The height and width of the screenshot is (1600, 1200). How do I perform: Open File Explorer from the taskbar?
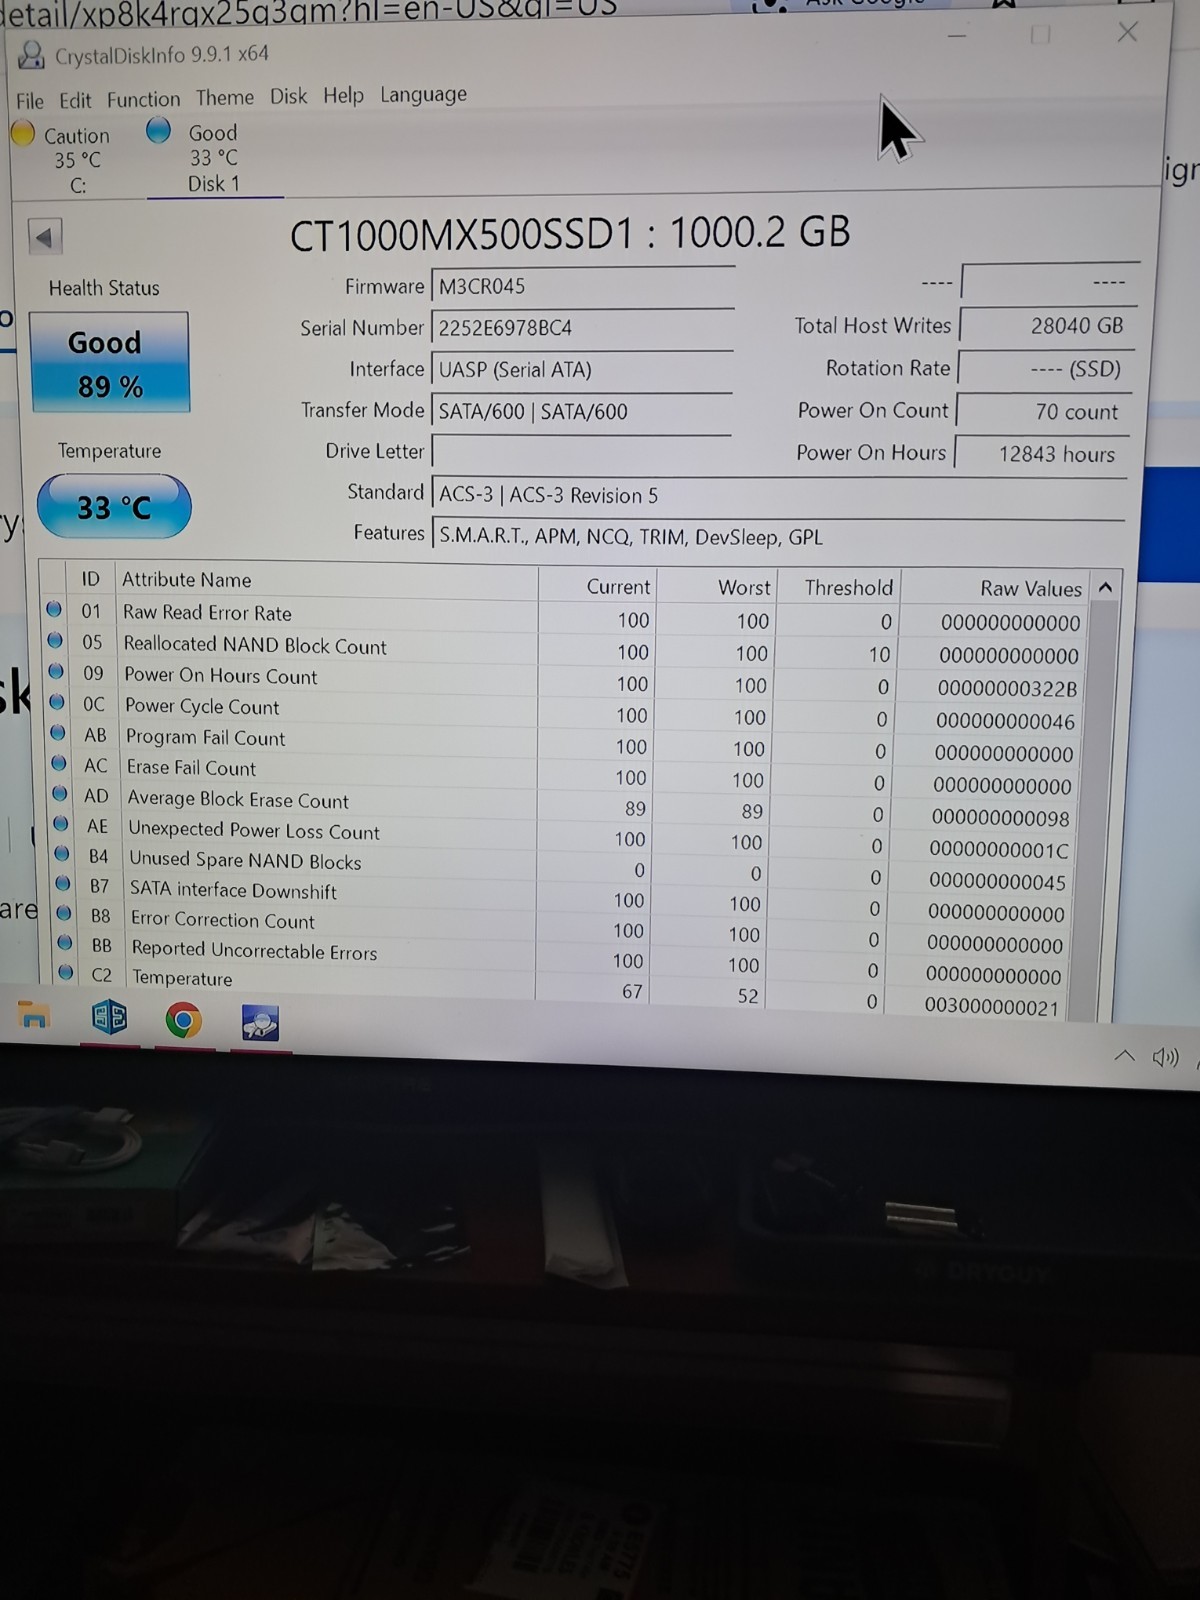[34, 1016]
